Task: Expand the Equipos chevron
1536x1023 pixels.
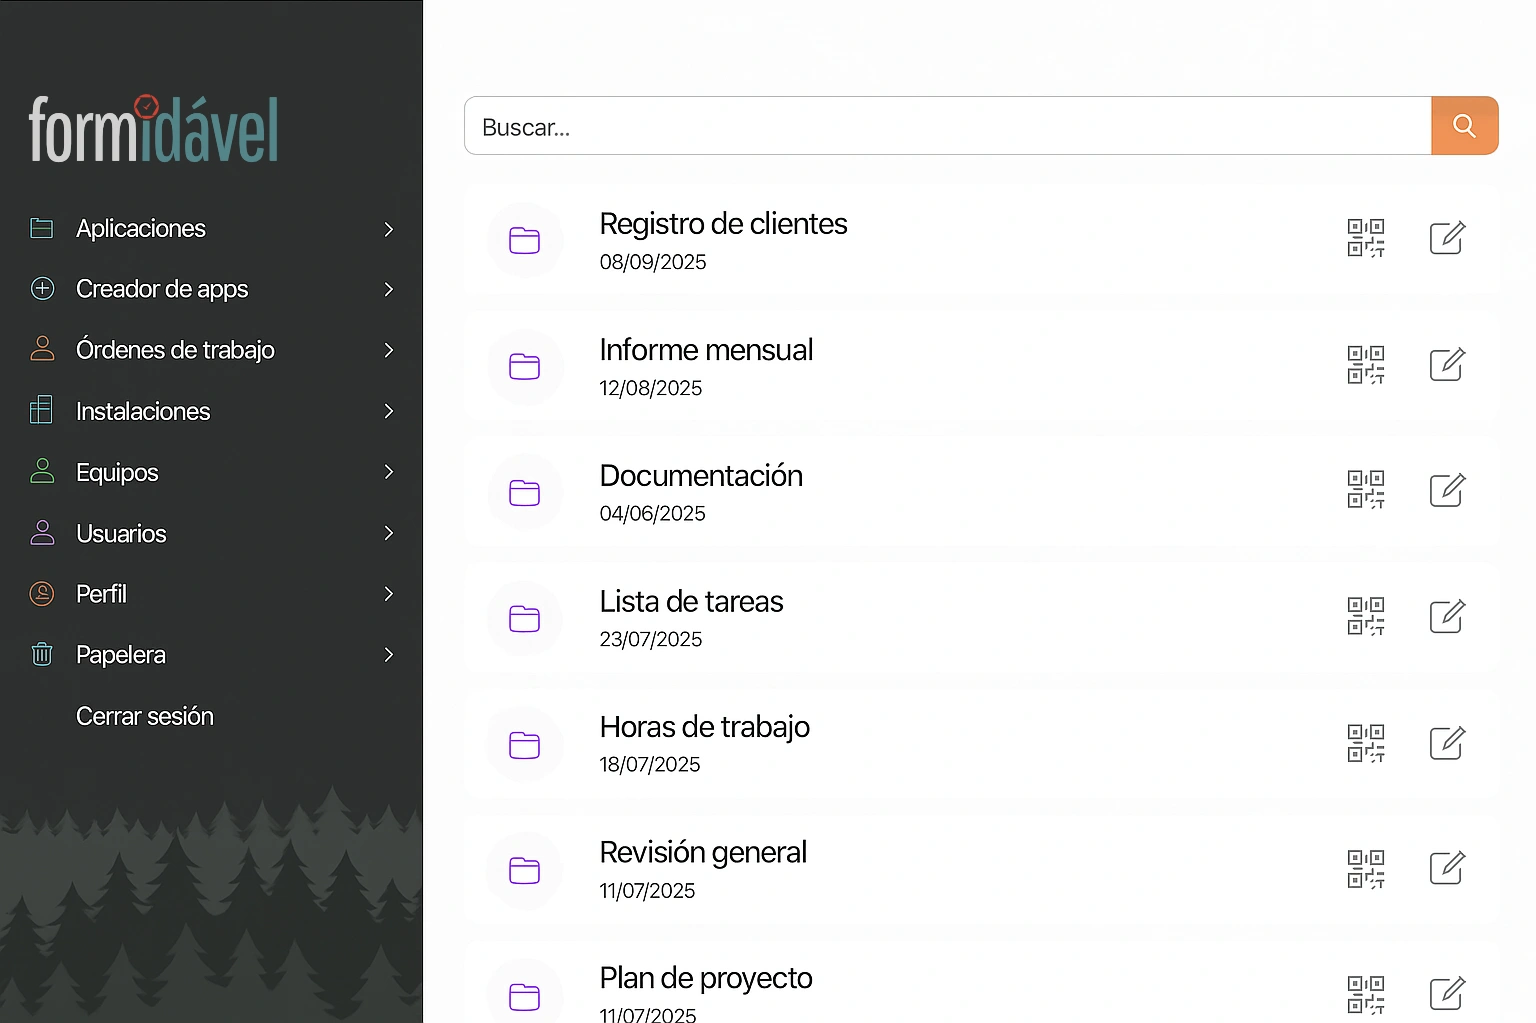Action: point(389,472)
